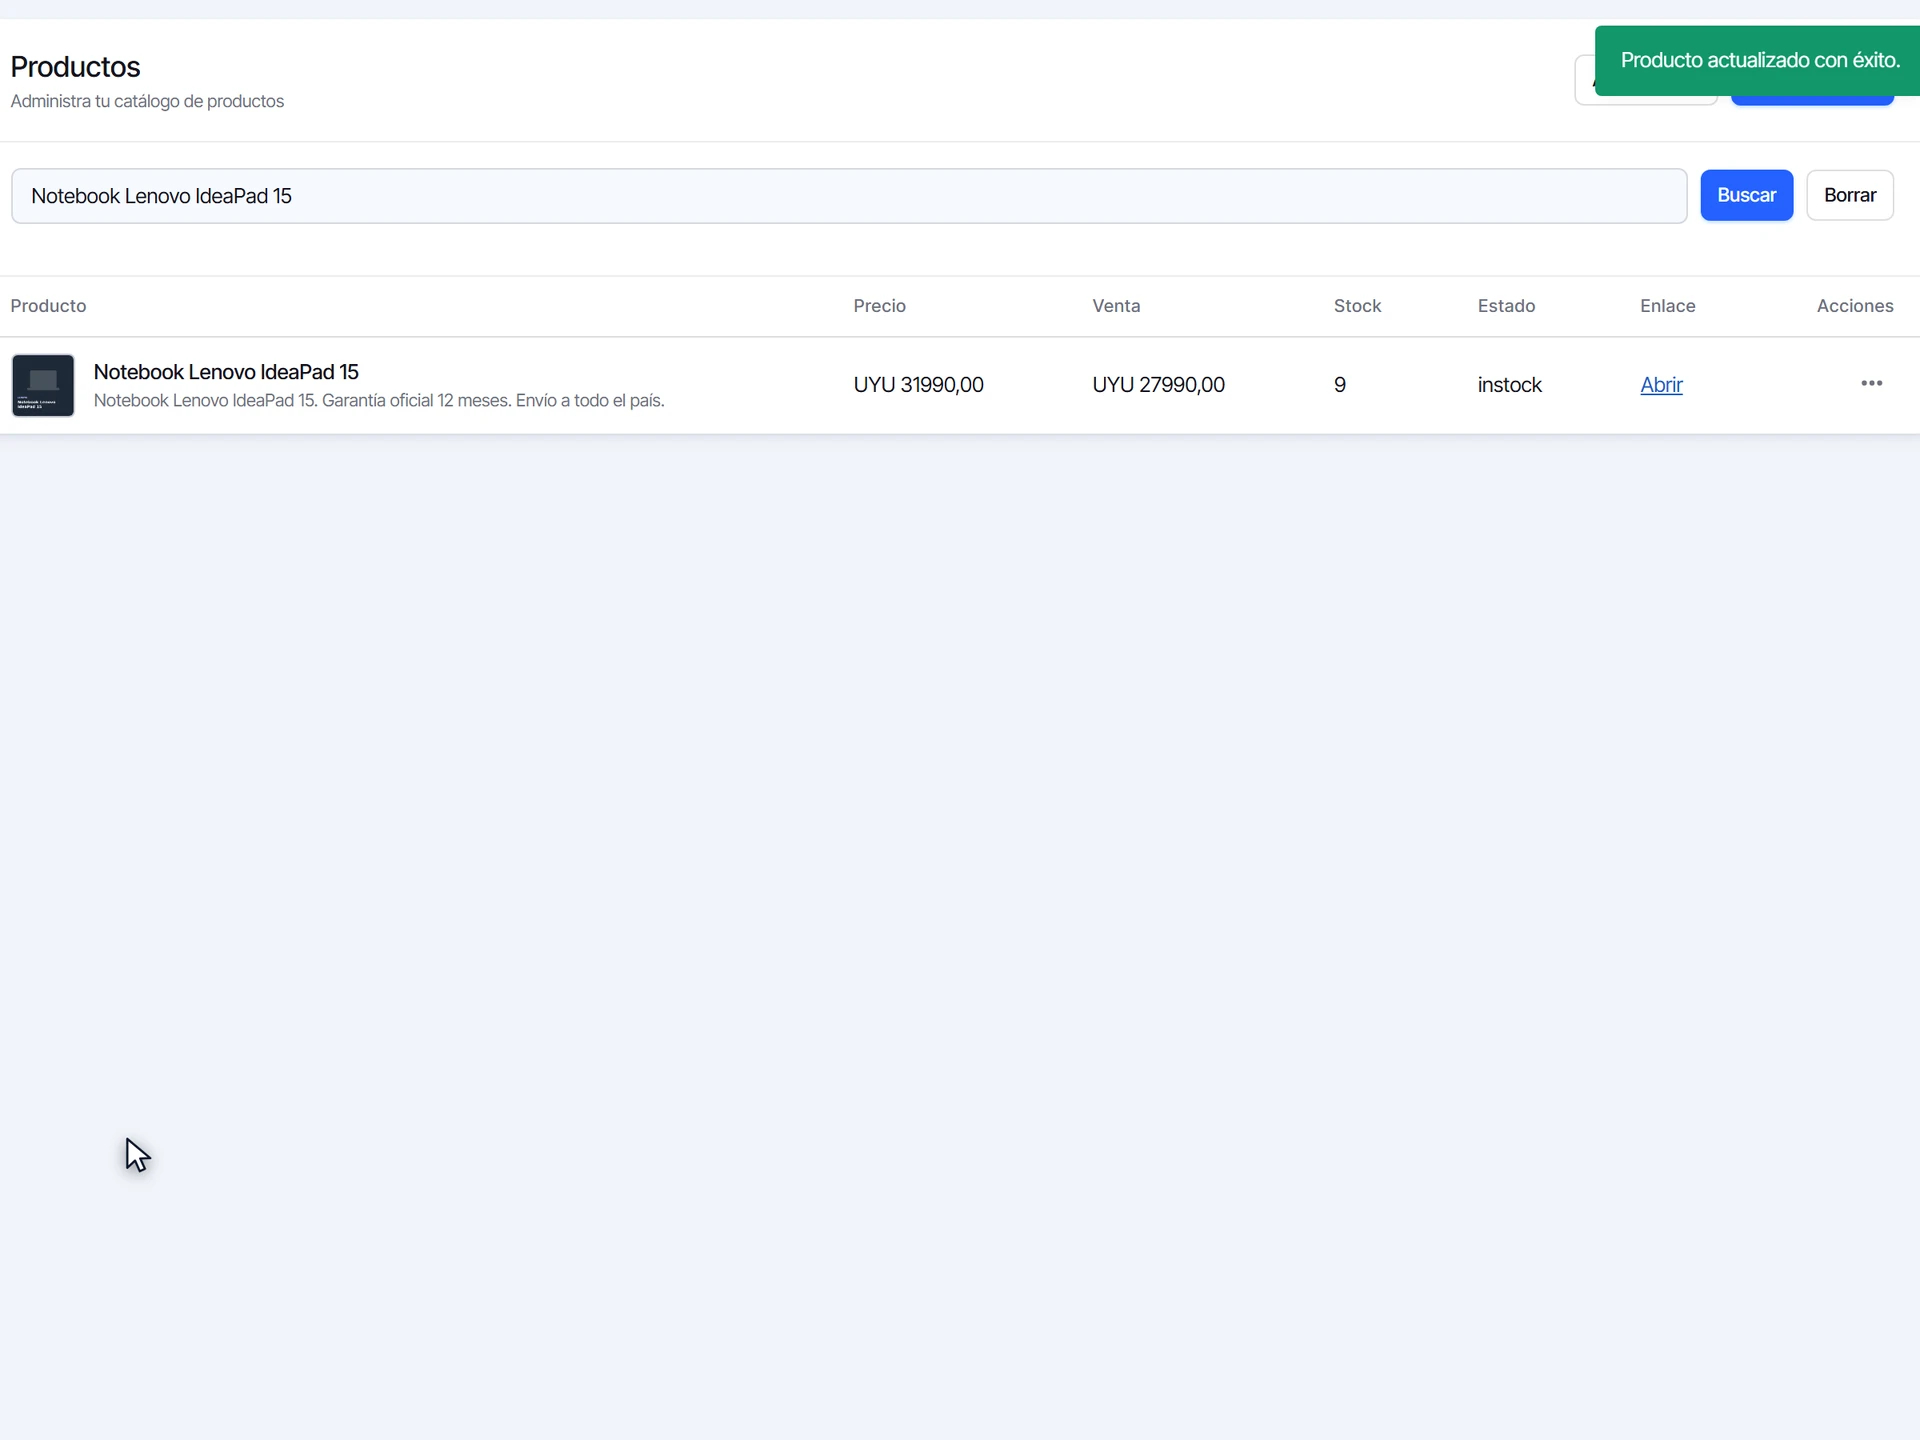Viewport: 1920px width, 1440px height.
Task: Click the 'instock' status cell
Action: pos(1509,385)
